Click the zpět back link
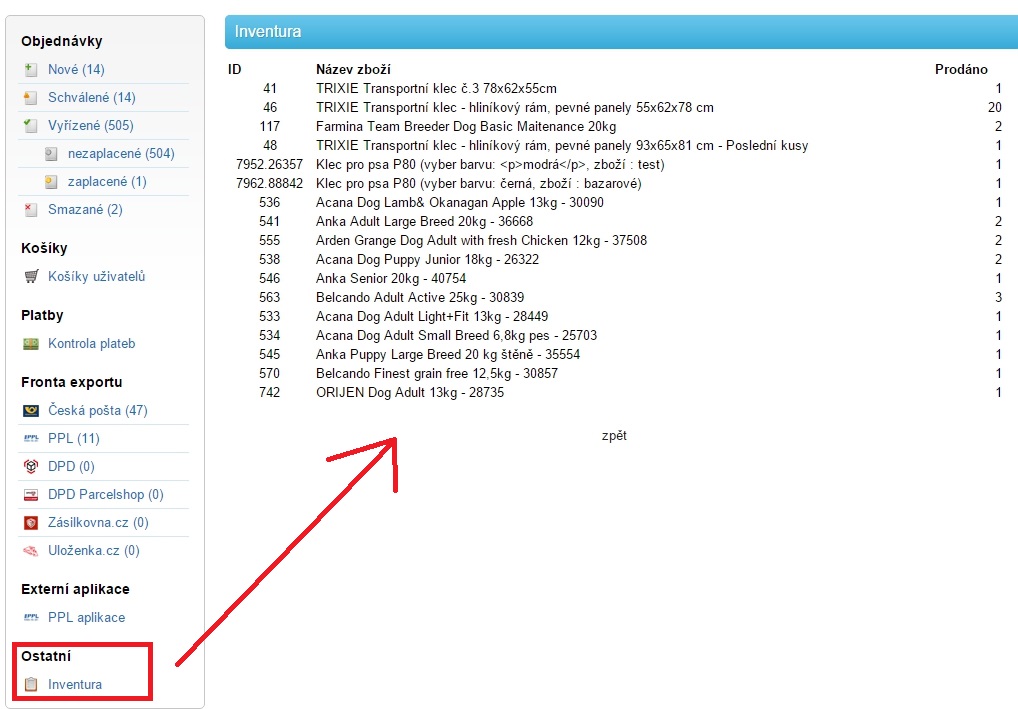 pyautogui.click(x=614, y=435)
